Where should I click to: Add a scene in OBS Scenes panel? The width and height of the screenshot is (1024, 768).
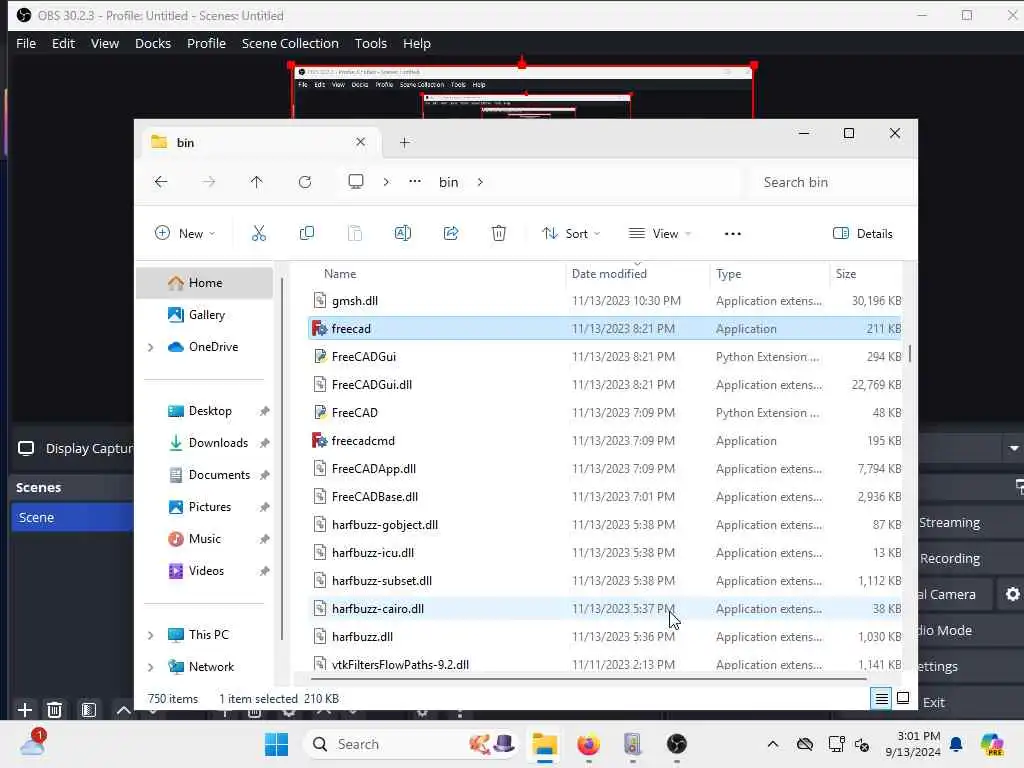point(25,709)
